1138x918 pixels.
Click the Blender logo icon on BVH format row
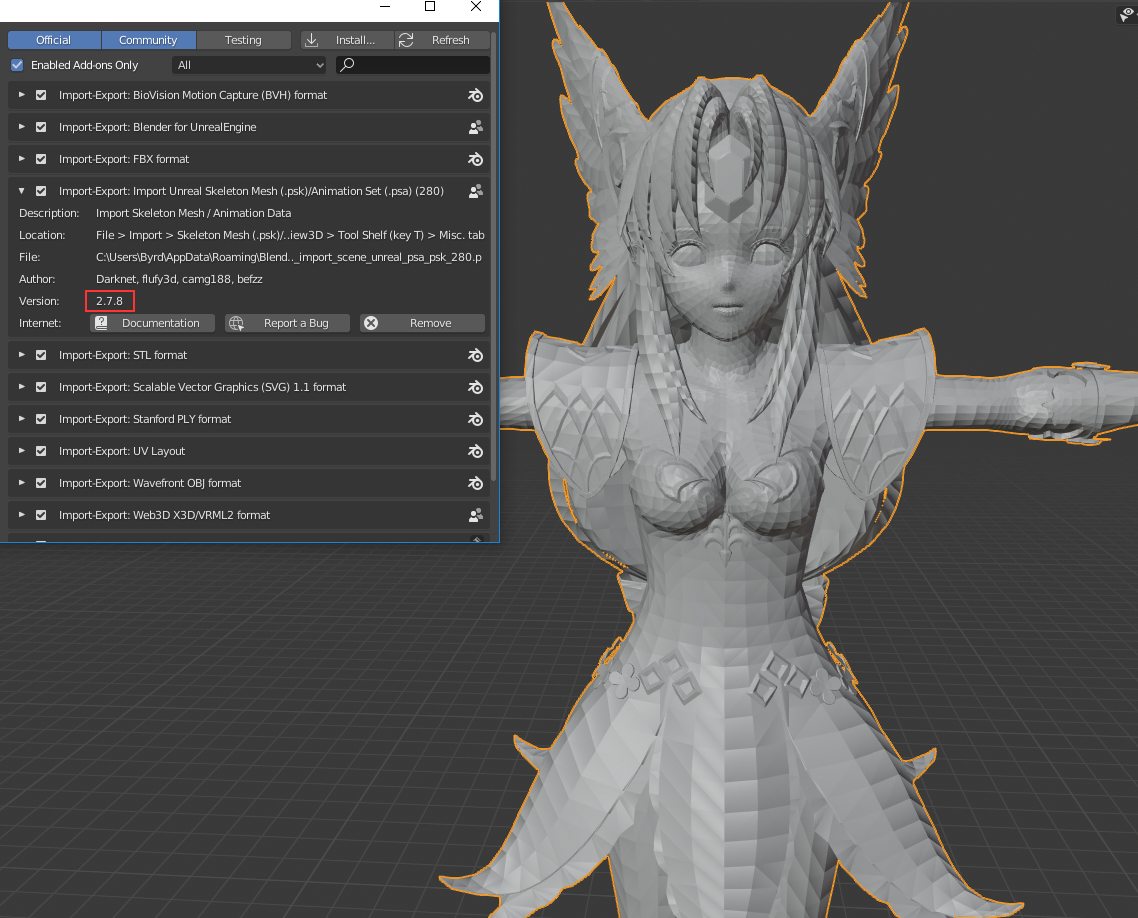point(475,95)
